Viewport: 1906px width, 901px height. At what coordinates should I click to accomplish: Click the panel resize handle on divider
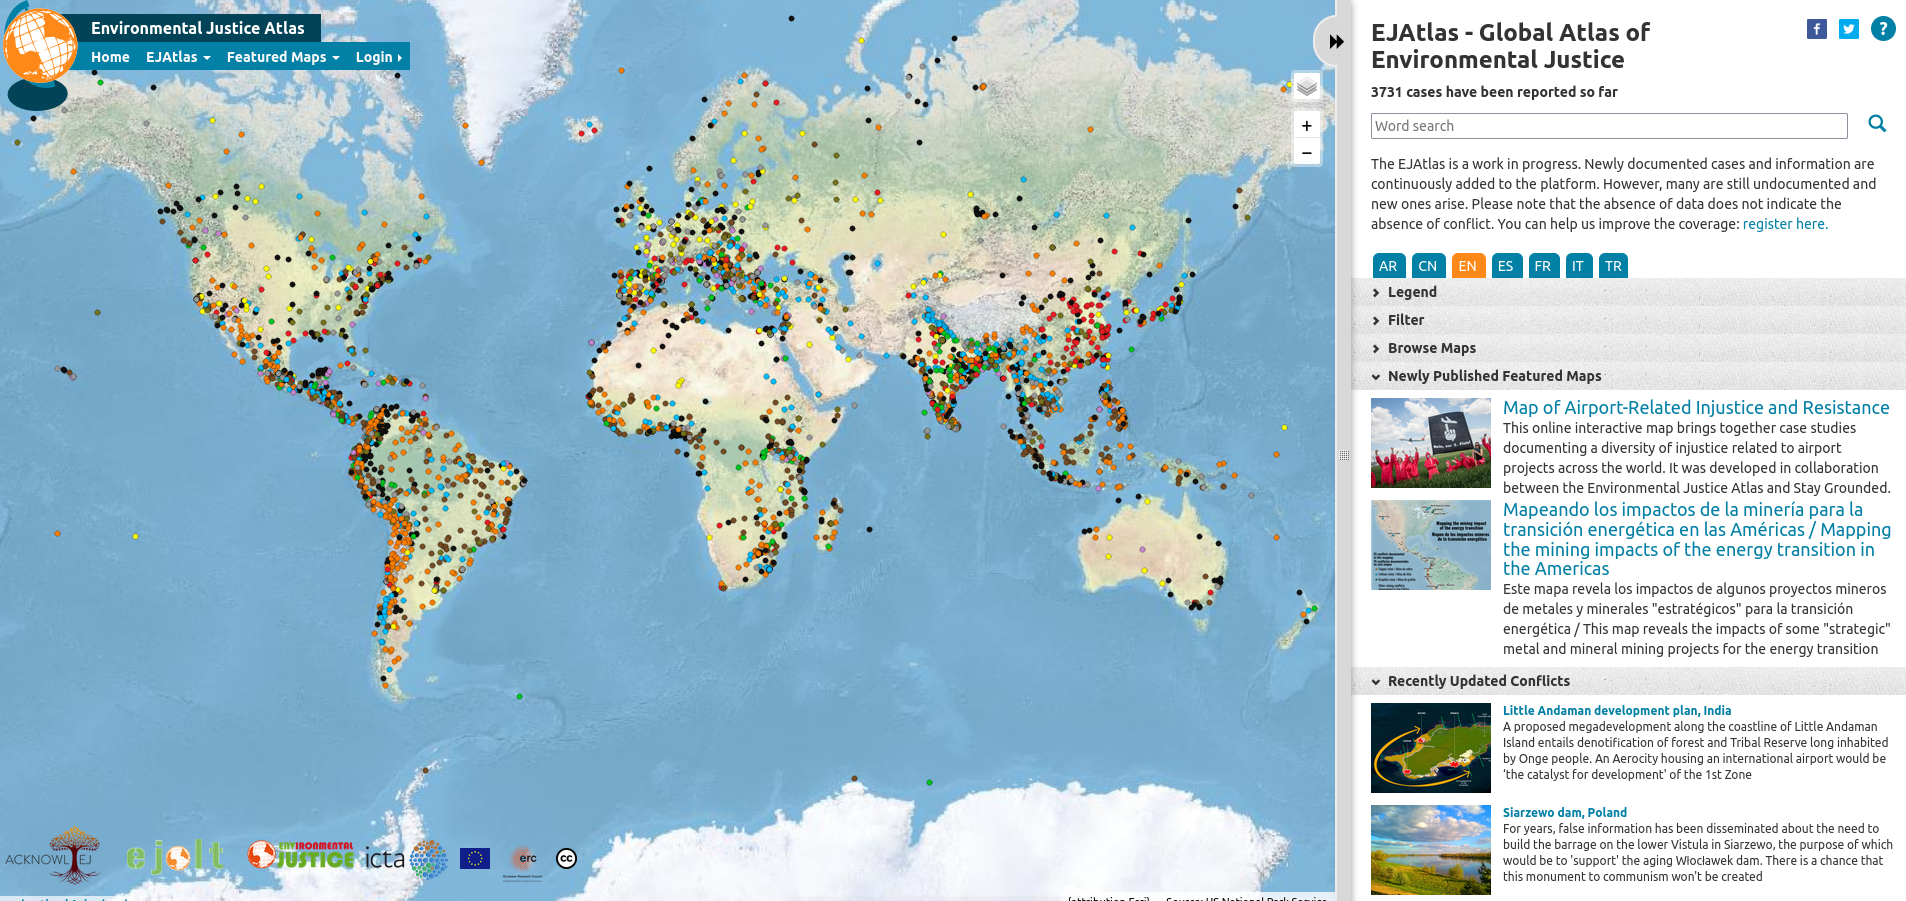tap(1344, 456)
